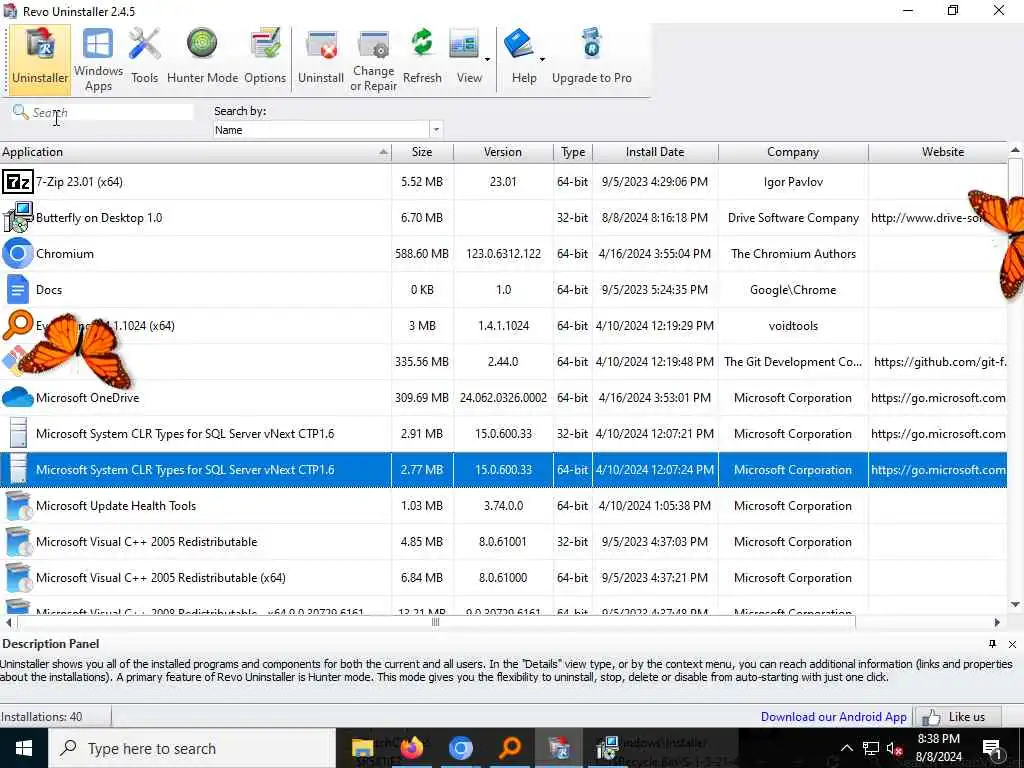Expand the Help dropdown arrow
Viewport: 1024px width, 768px height.
542,59
